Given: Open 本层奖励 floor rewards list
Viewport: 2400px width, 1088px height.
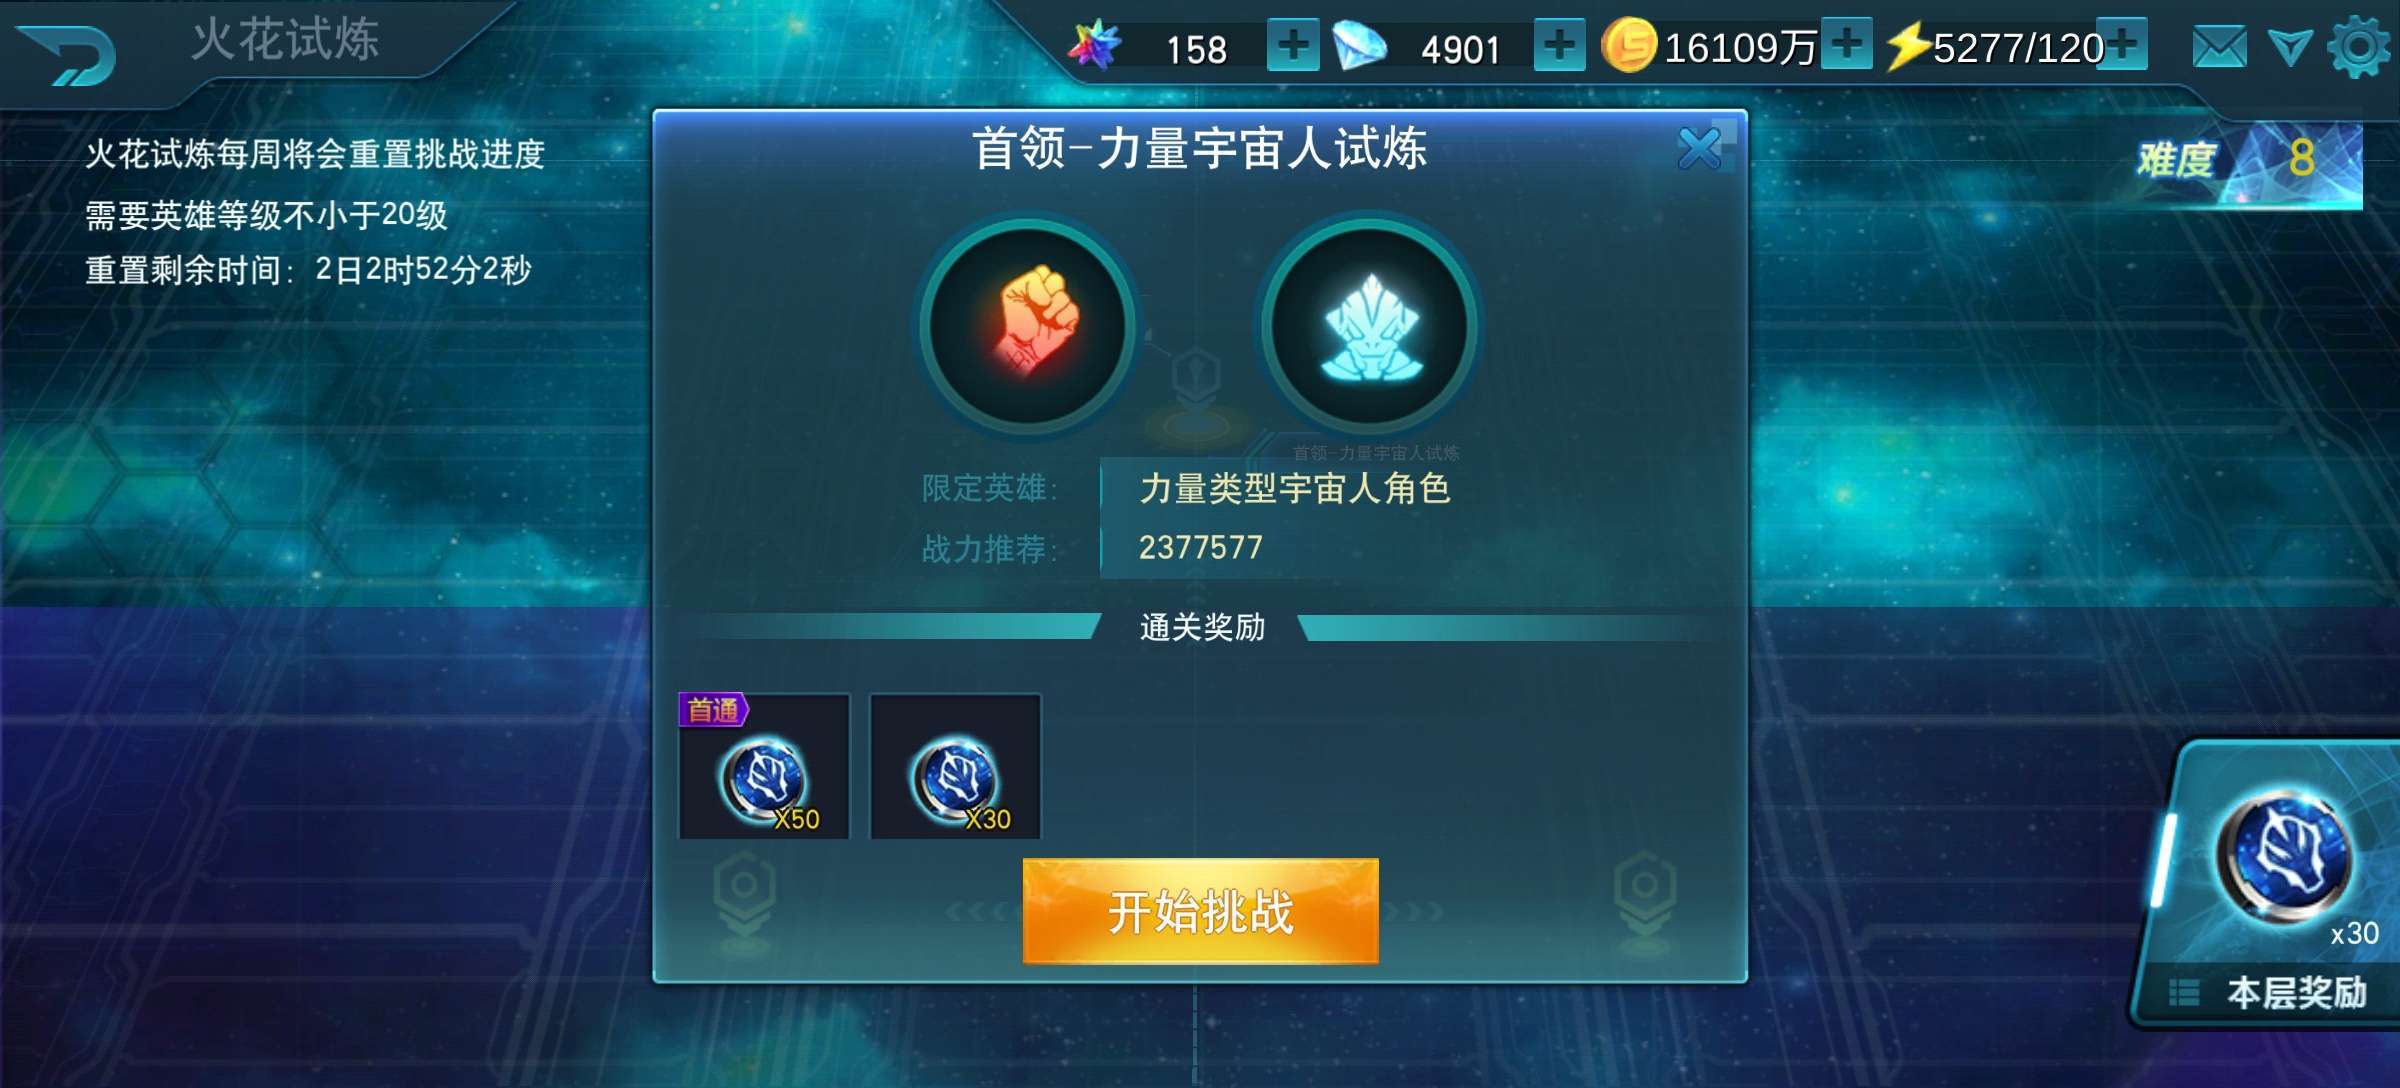Looking at the screenshot, I should (x=2270, y=992).
